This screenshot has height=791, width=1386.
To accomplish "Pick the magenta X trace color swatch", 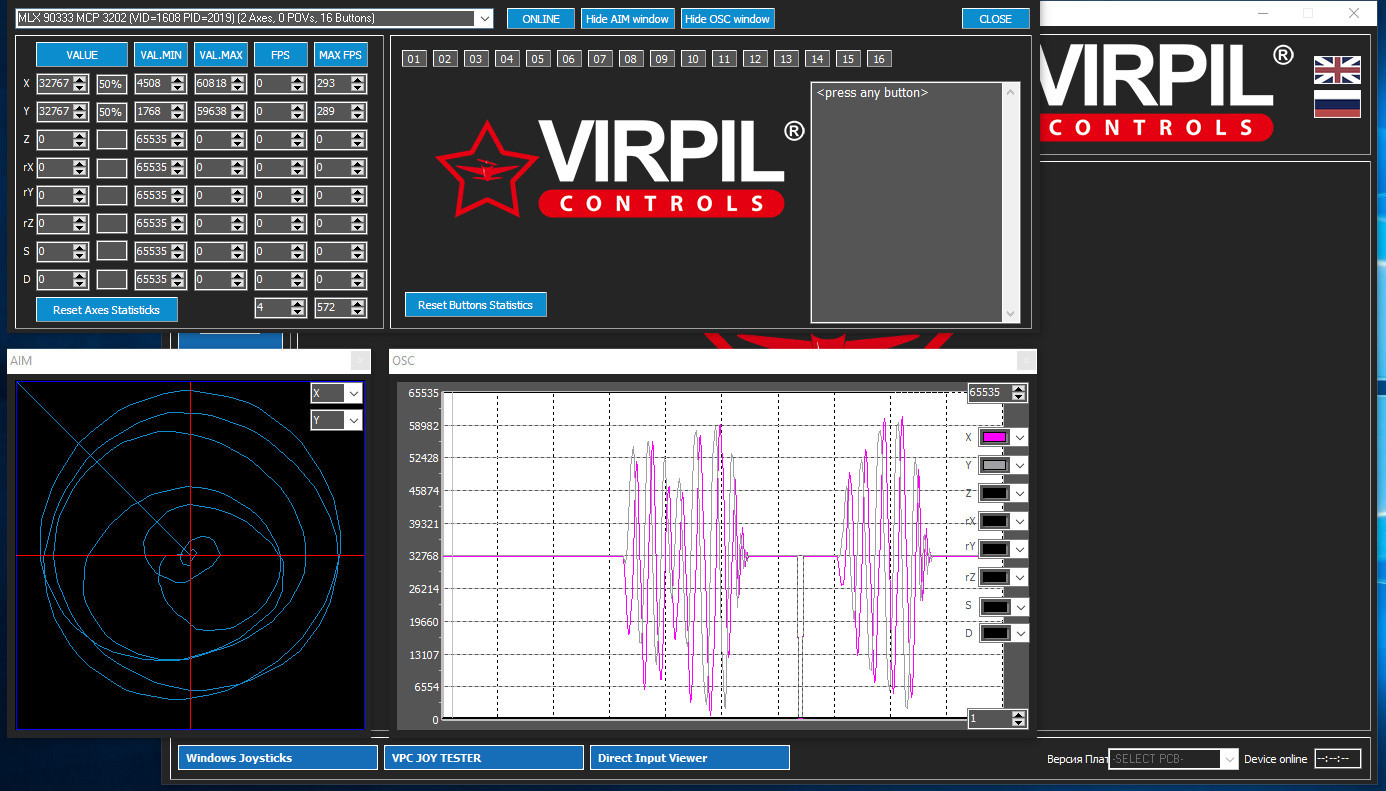I will pos(994,437).
